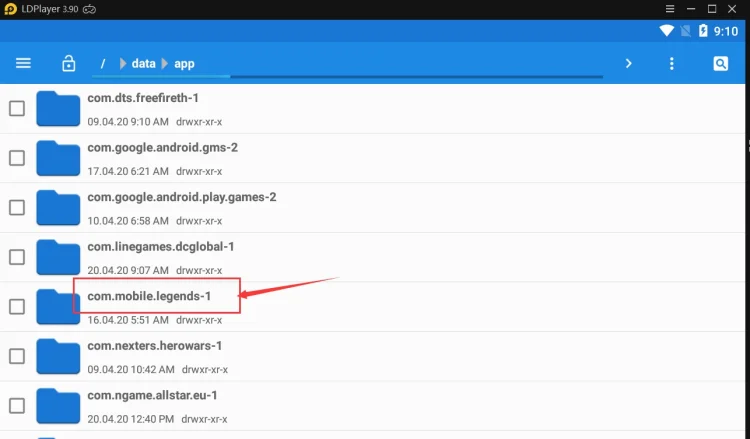The image size is (750, 439).
Task: Open the three-dot overflow menu
Action: coord(672,63)
